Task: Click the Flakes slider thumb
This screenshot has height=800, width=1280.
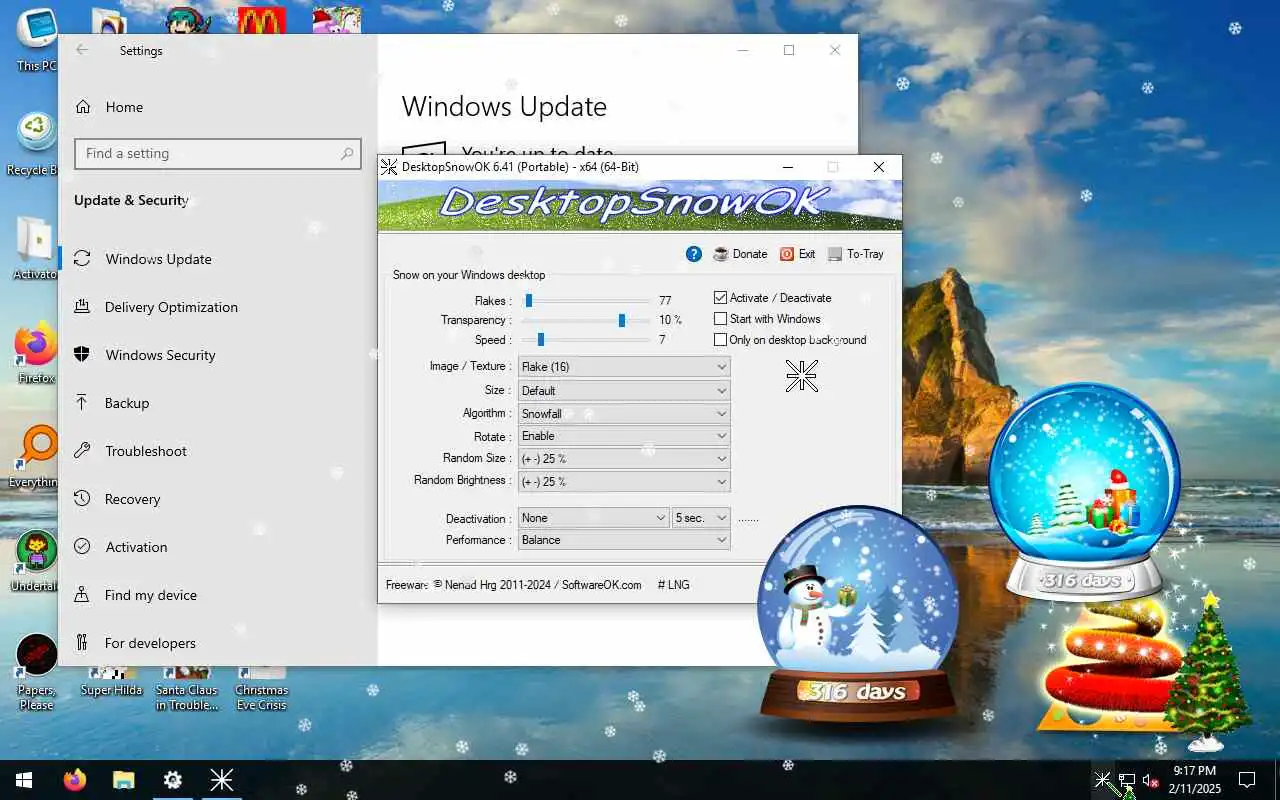Action: (529, 300)
